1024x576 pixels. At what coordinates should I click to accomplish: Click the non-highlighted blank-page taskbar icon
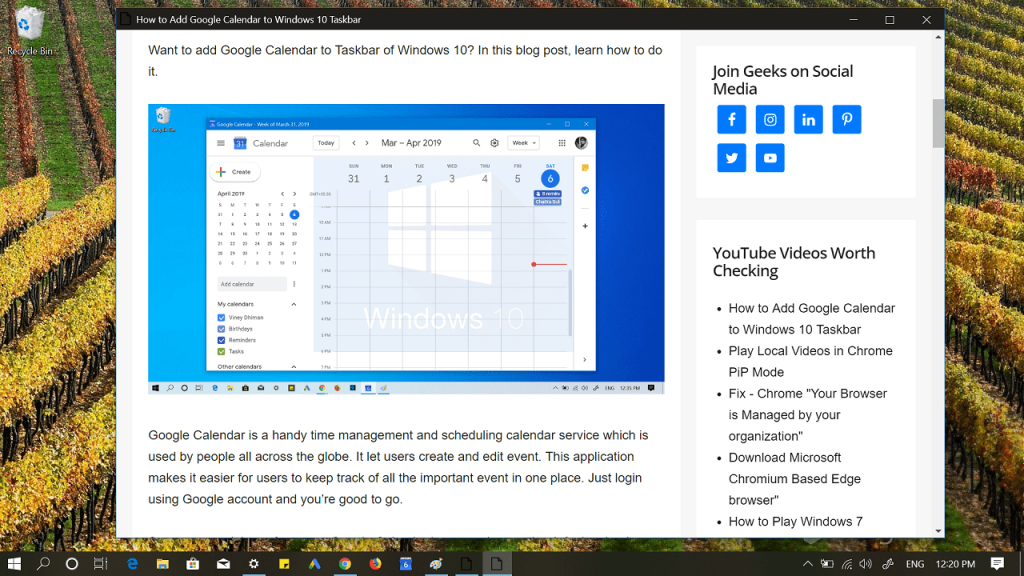(x=466, y=564)
